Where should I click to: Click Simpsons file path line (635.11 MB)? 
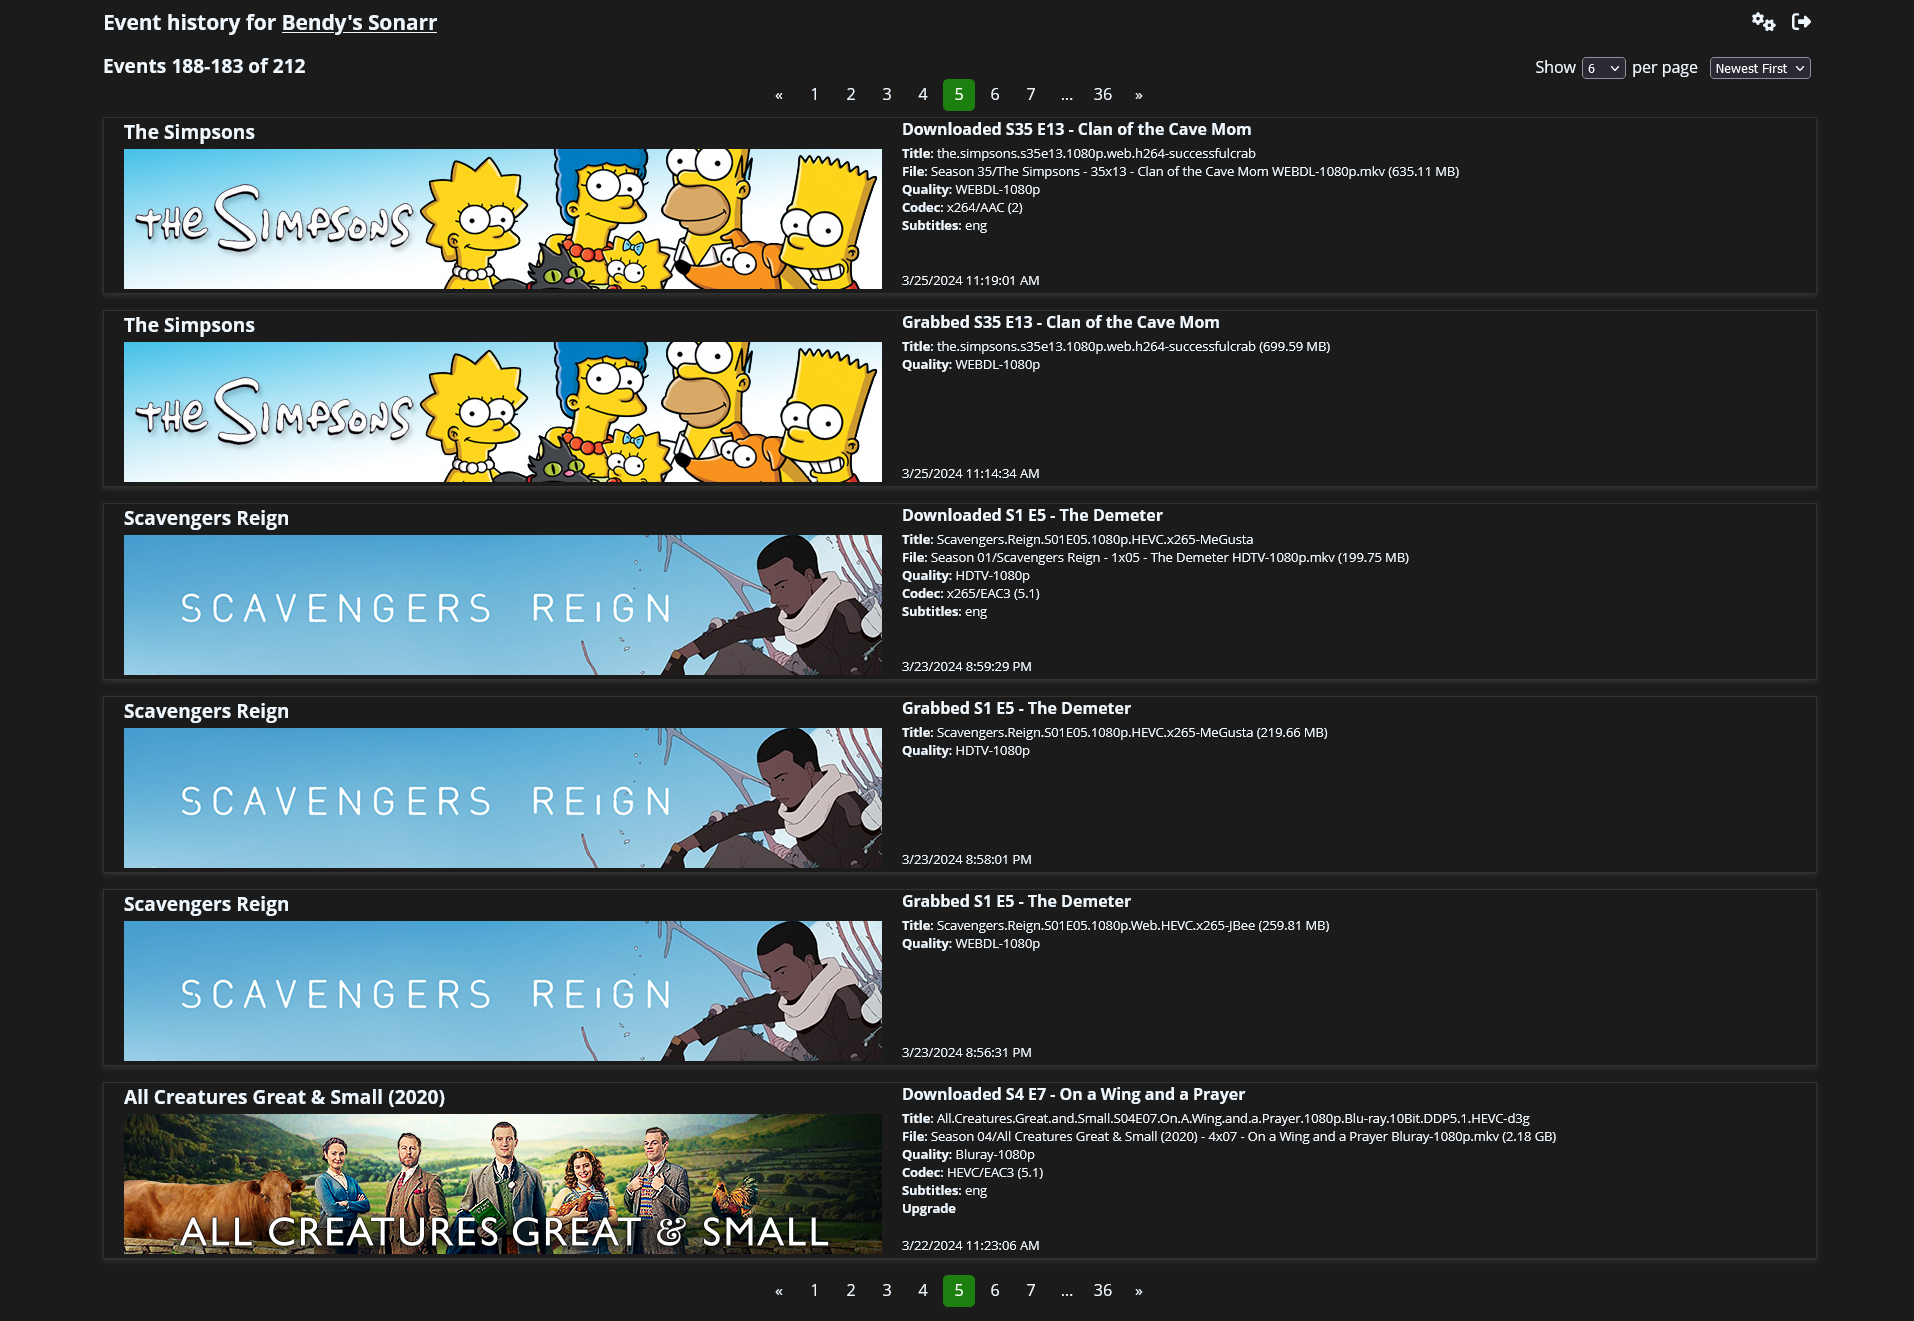(1180, 172)
